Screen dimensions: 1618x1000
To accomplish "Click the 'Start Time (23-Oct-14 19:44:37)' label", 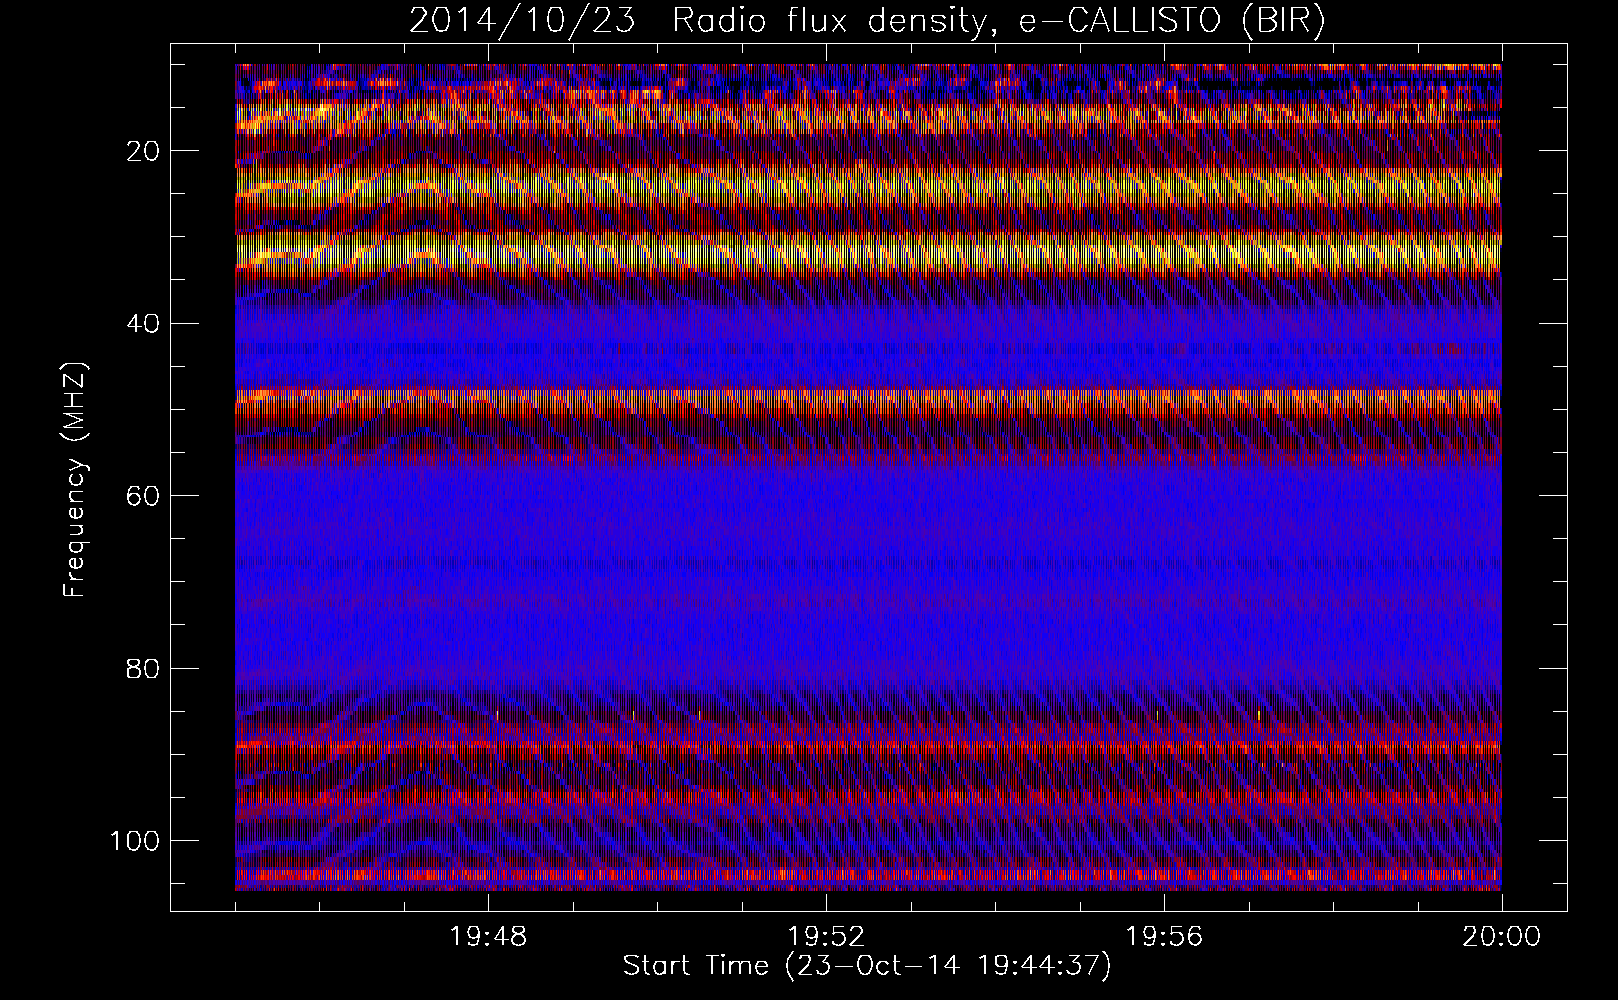I will [867, 966].
